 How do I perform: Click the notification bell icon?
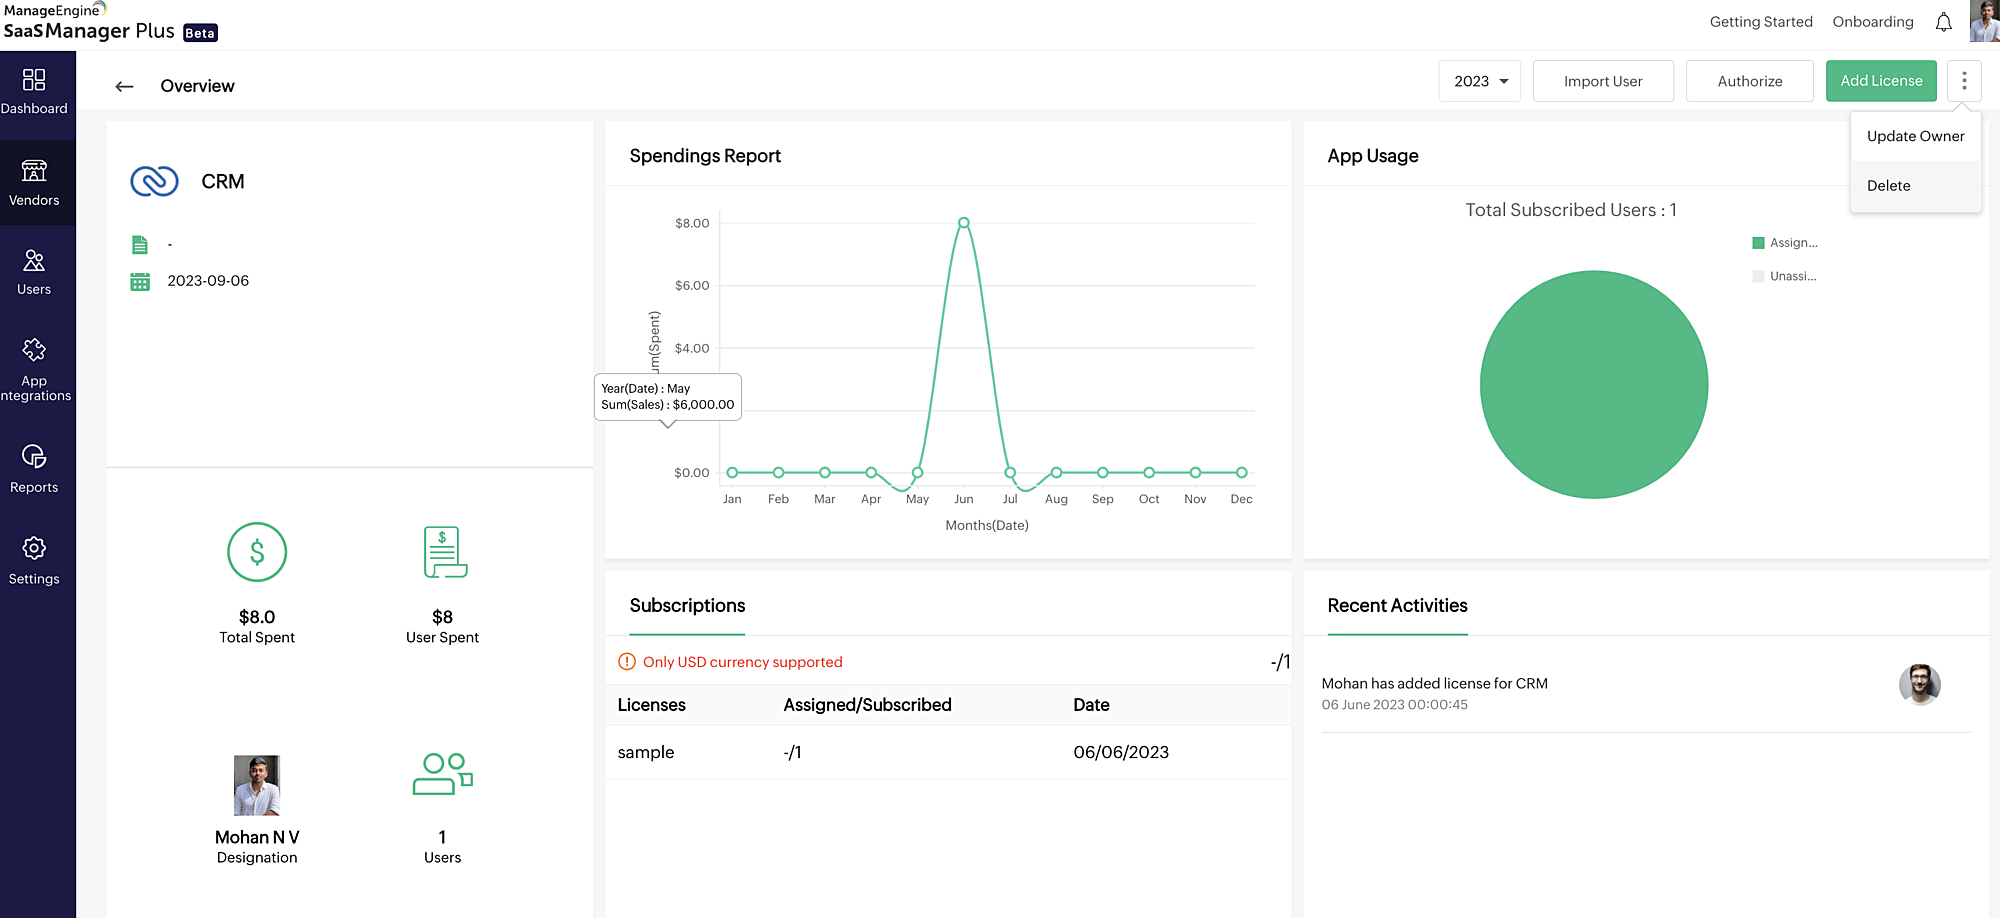click(x=1944, y=21)
